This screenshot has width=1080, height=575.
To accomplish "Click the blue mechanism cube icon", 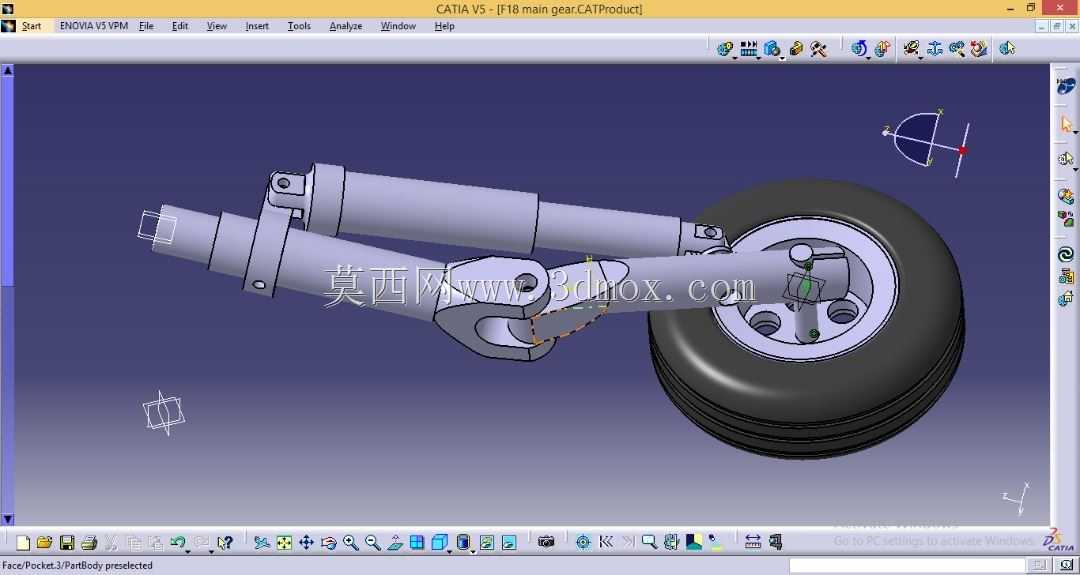I will point(772,49).
